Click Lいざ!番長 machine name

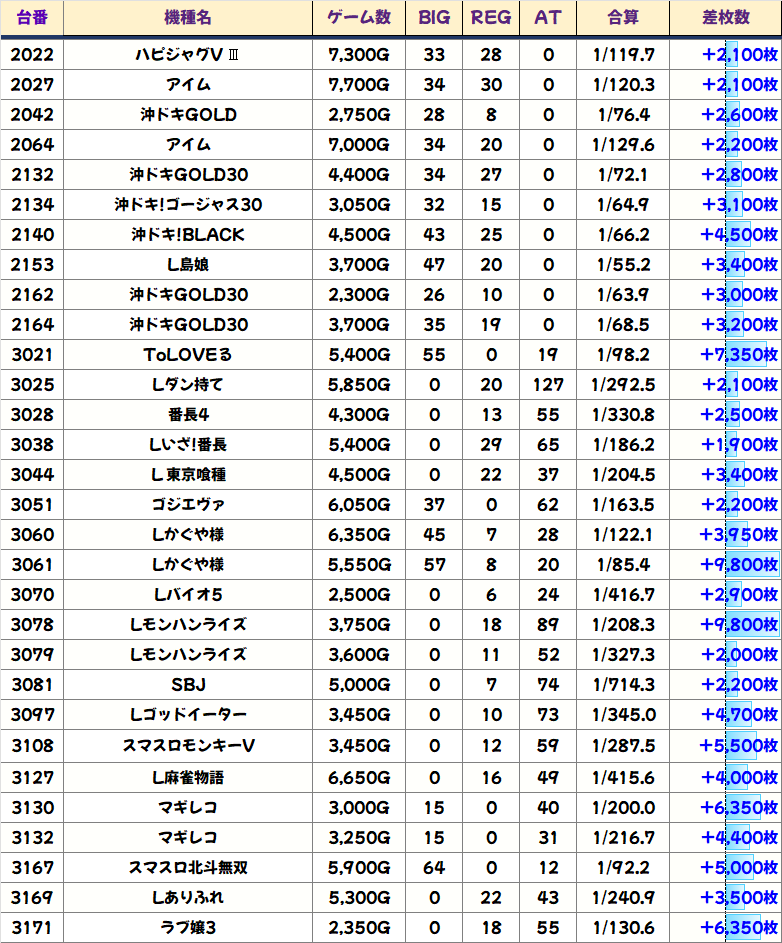[188, 445]
